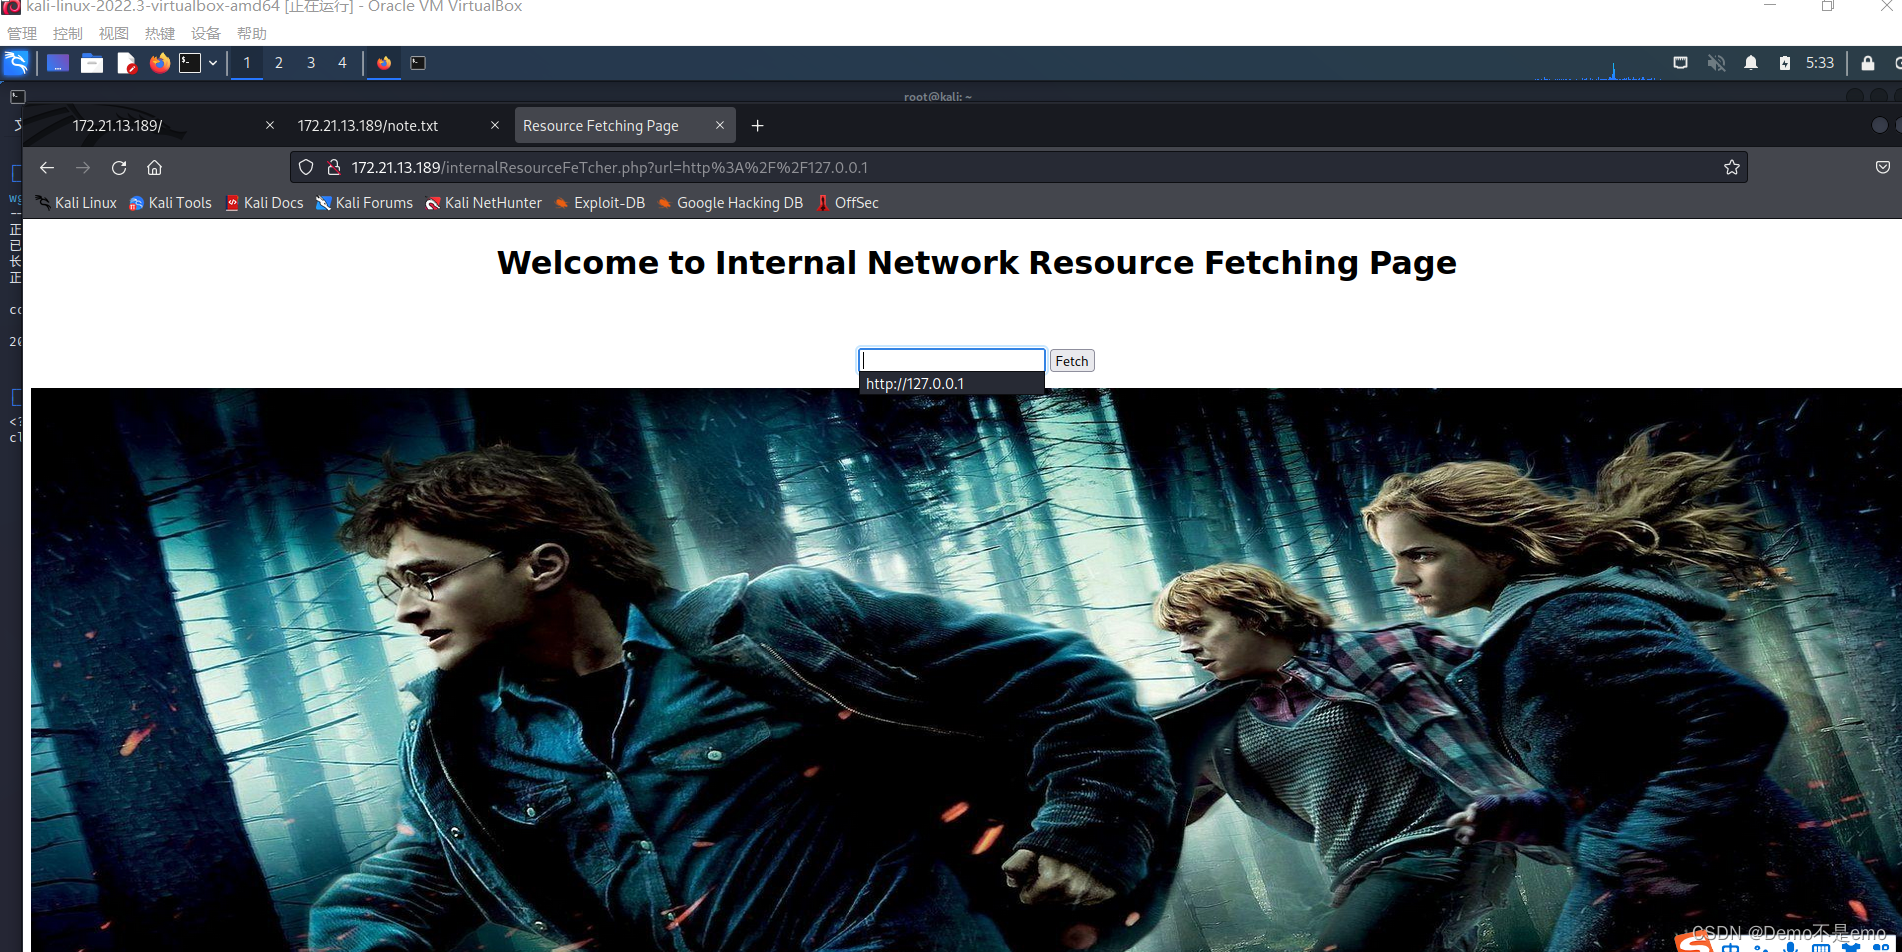The width and height of the screenshot is (1902, 952).
Task: Open the notifications bell
Action: pos(1751,63)
